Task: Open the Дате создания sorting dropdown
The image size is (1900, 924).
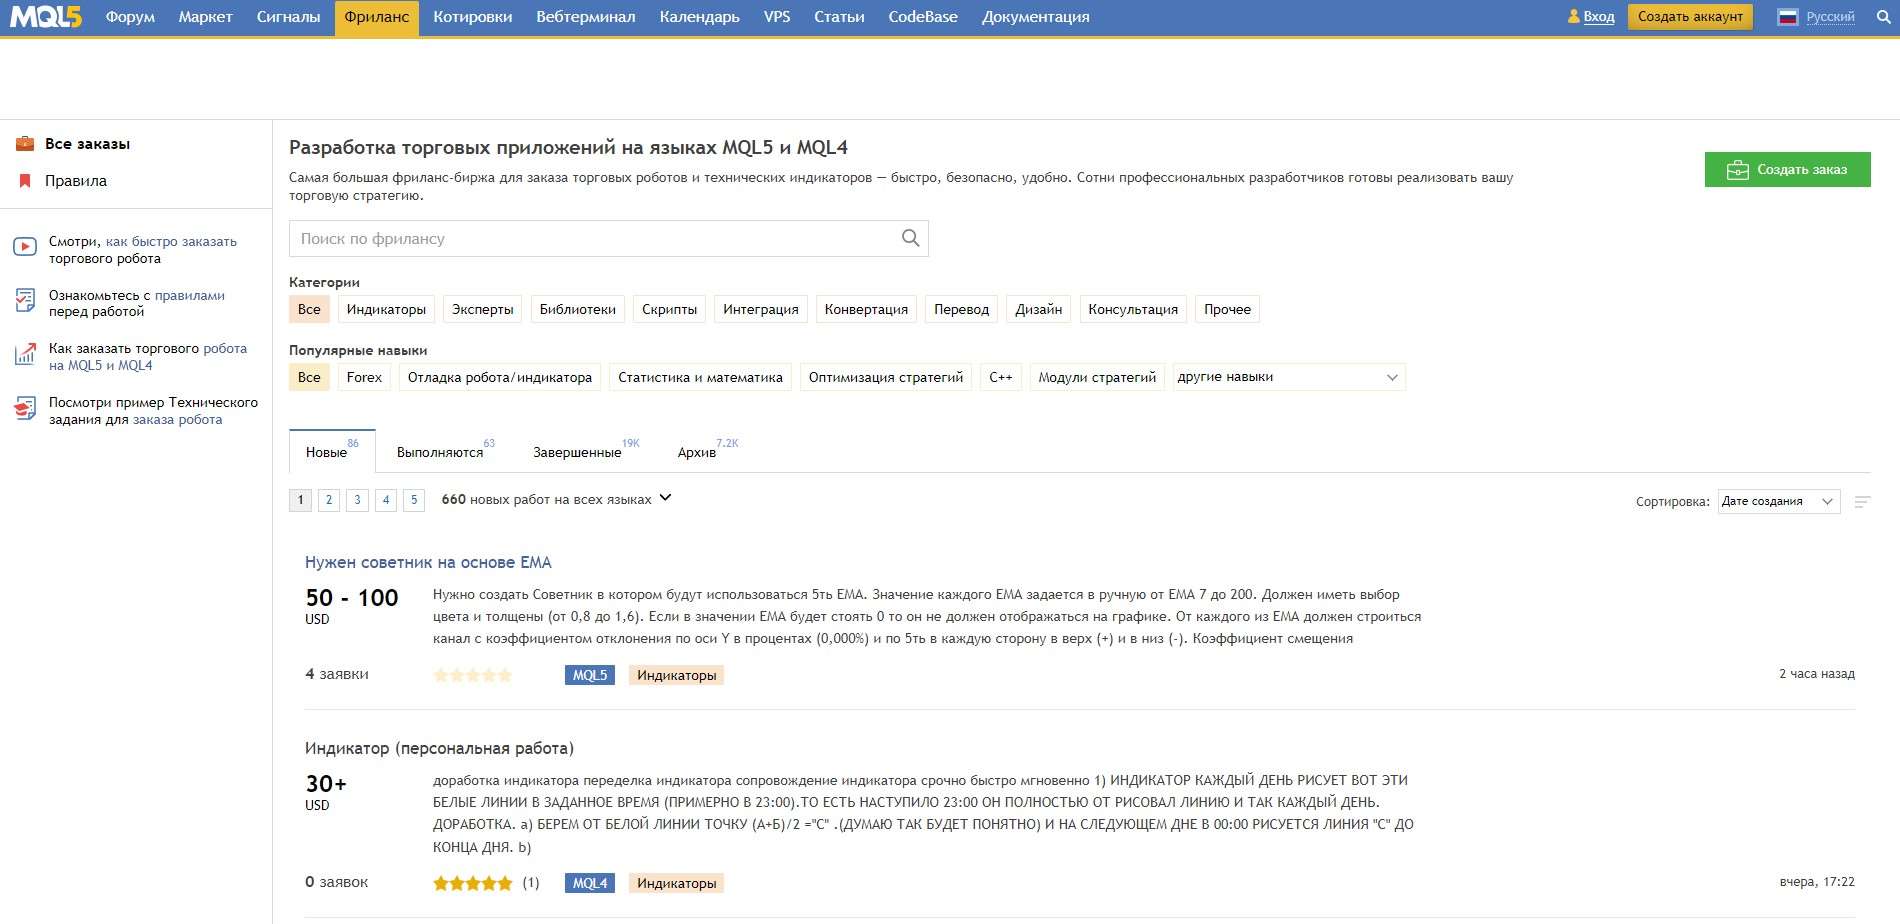Action: [1779, 501]
